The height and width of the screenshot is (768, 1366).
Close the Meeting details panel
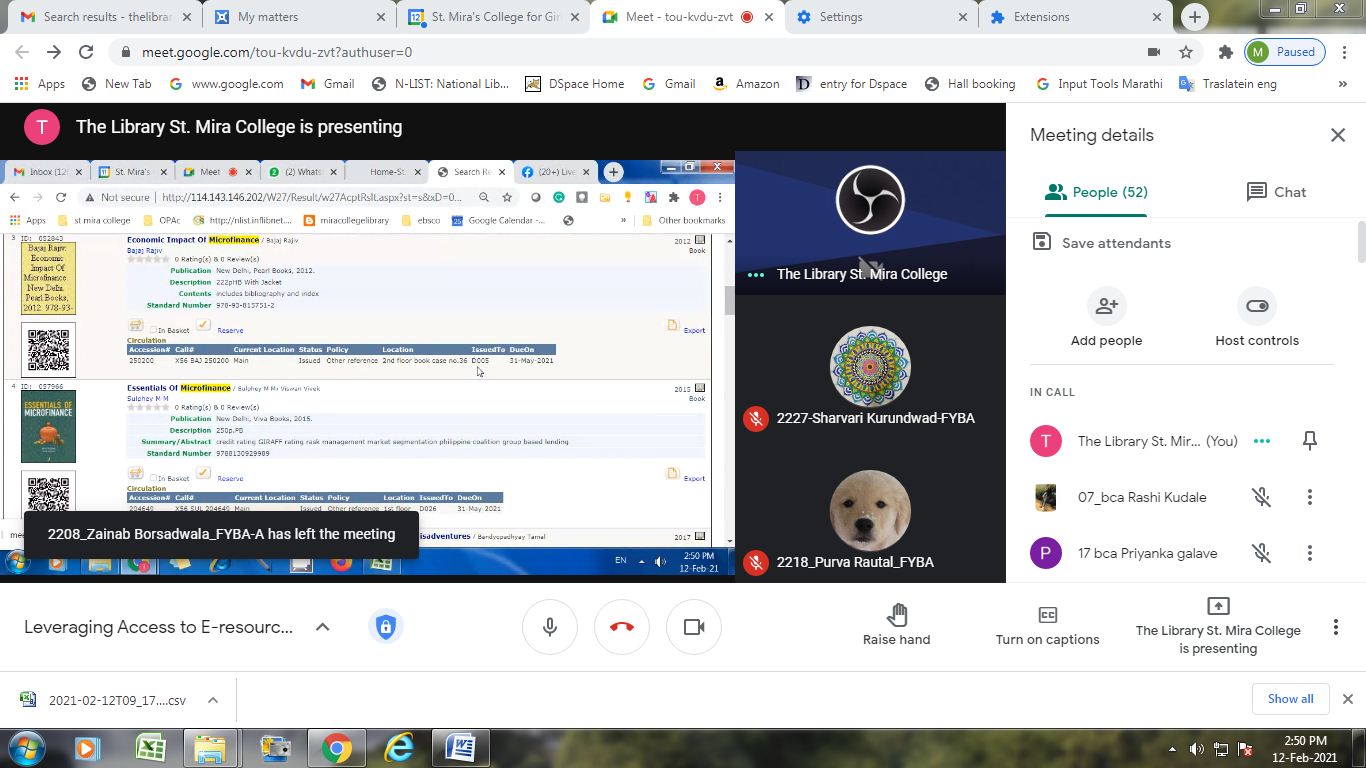[x=1337, y=135]
